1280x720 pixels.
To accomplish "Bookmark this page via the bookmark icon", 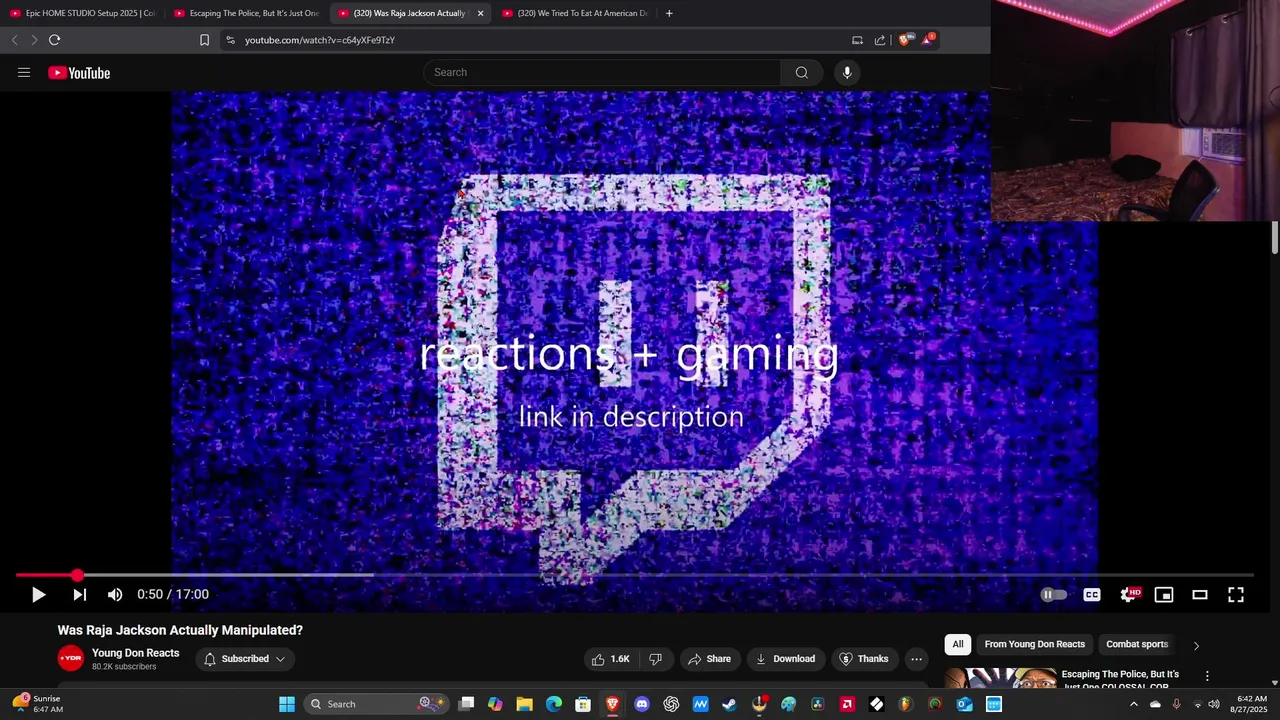I will pyautogui.click(x=204, y=40).
